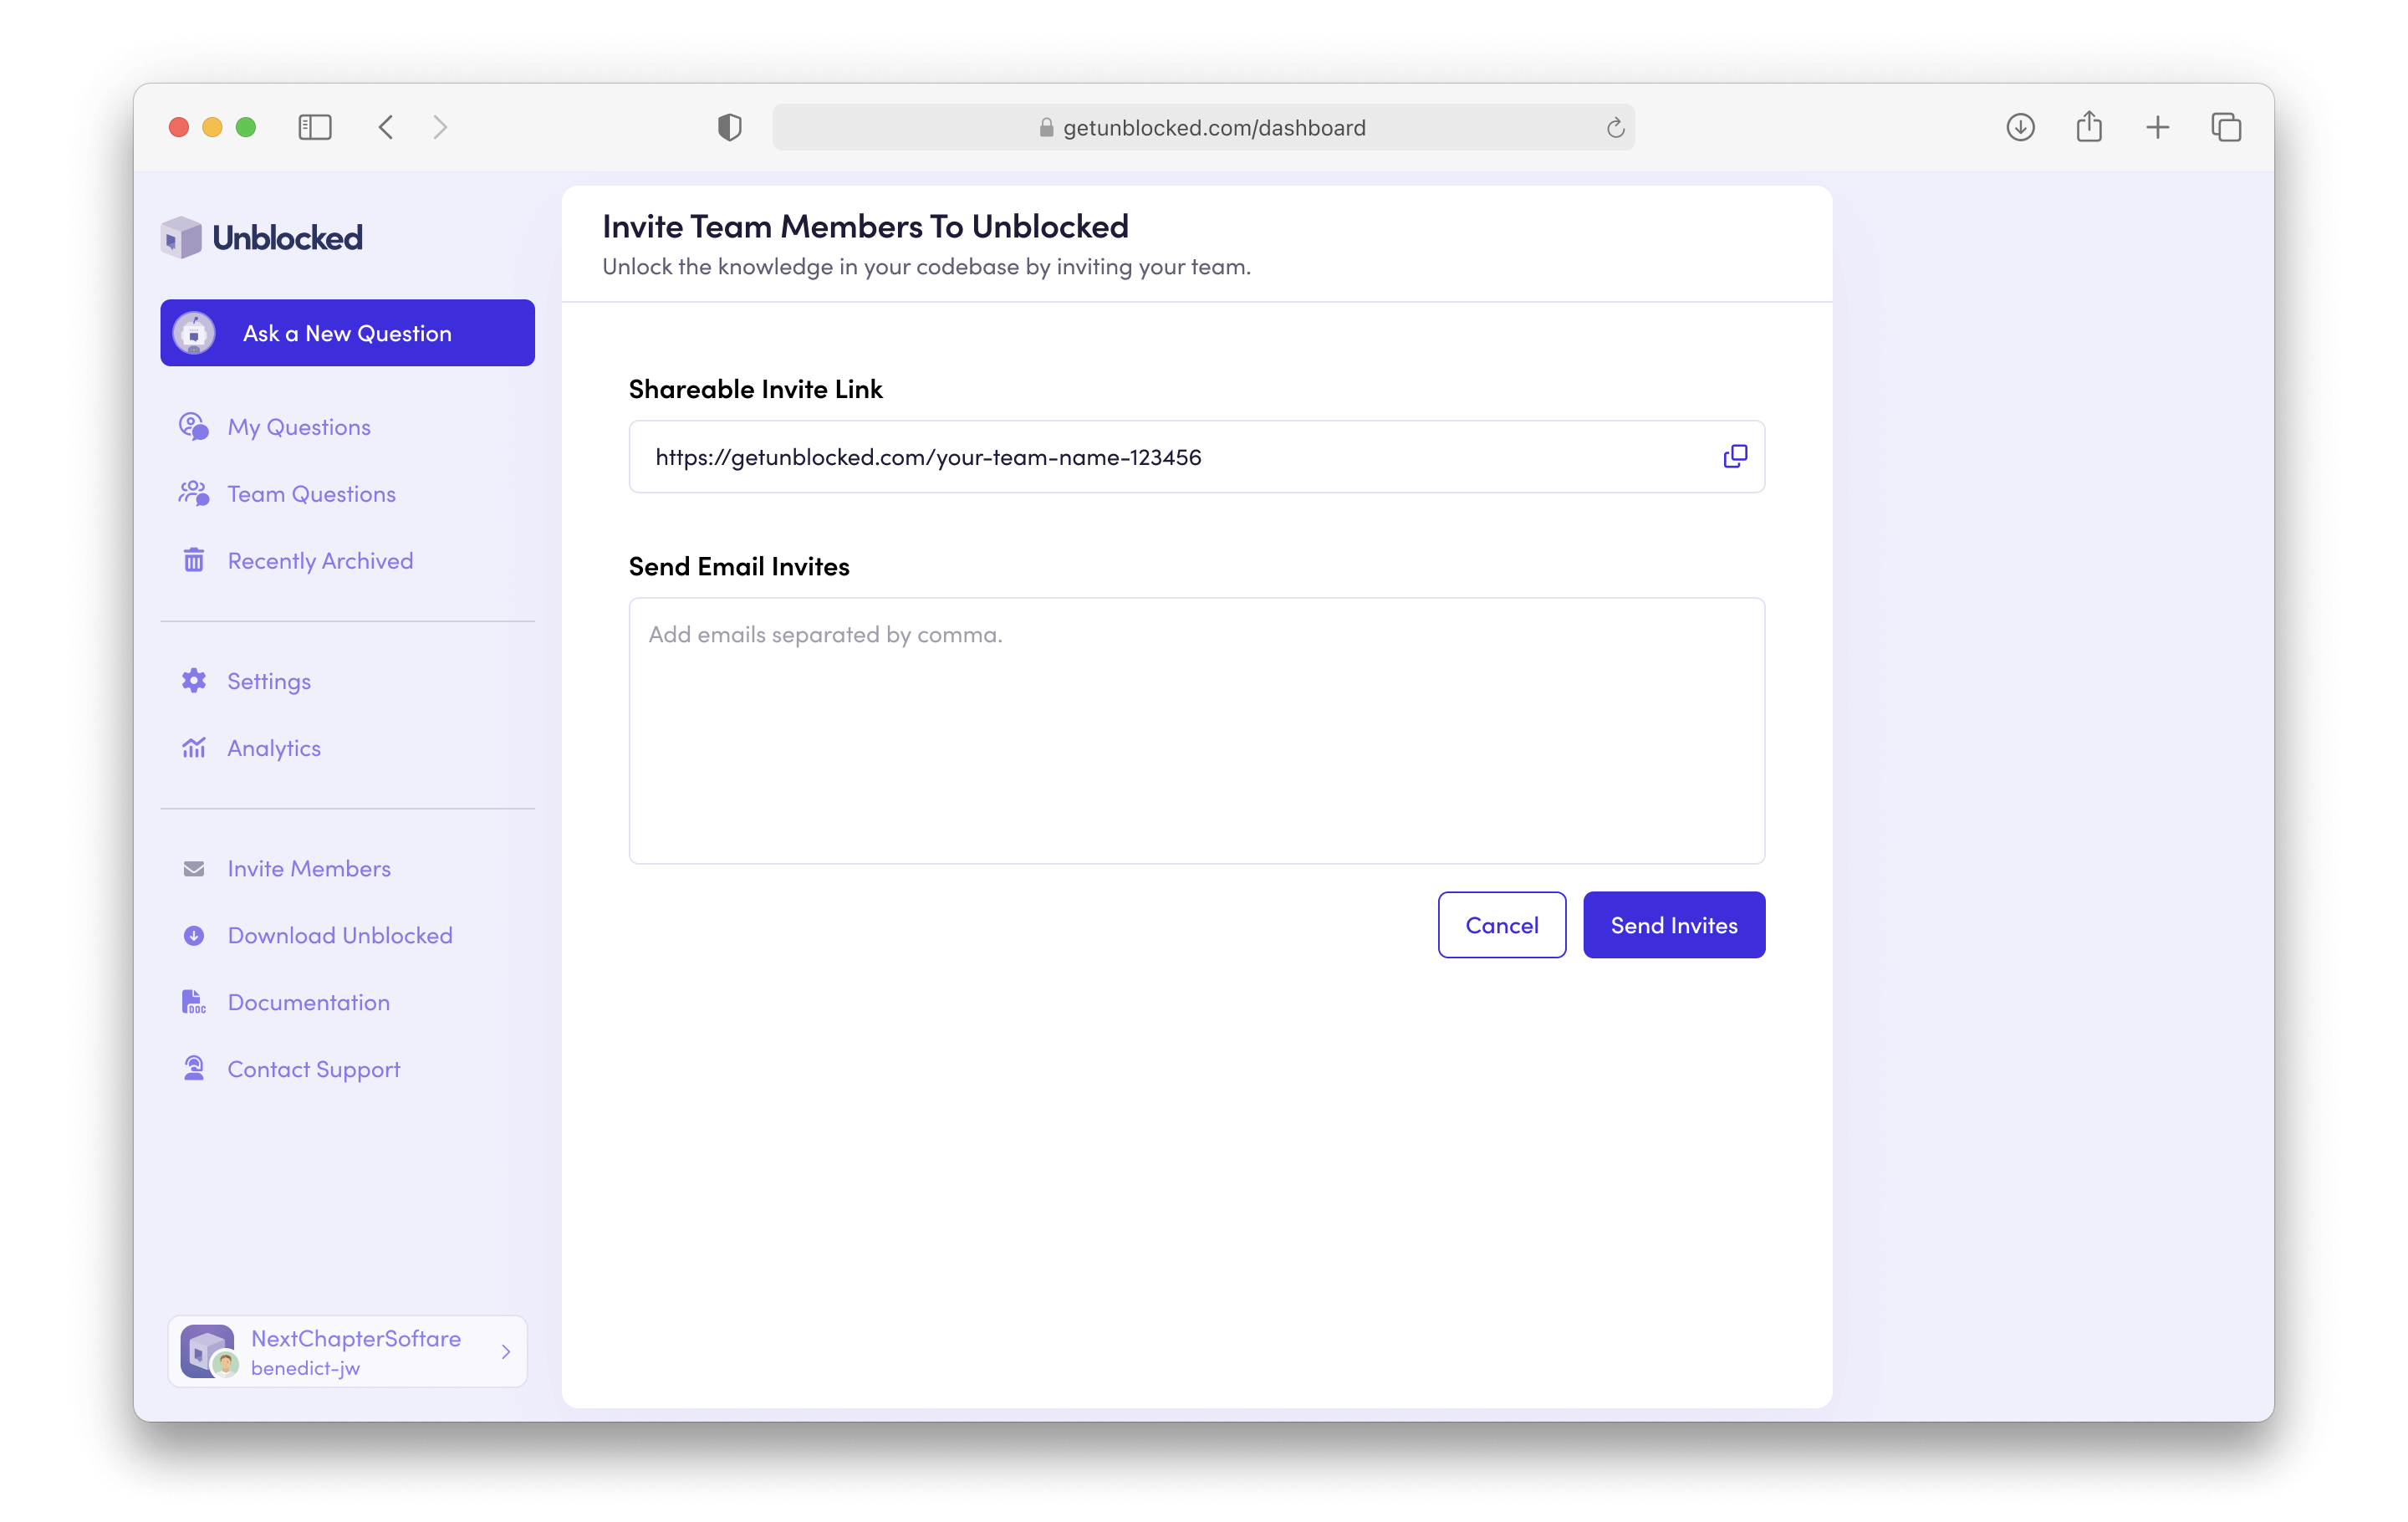The image size is (2408, 1522).
Task: Open Safari tab overview
Action: (2226, 127)
